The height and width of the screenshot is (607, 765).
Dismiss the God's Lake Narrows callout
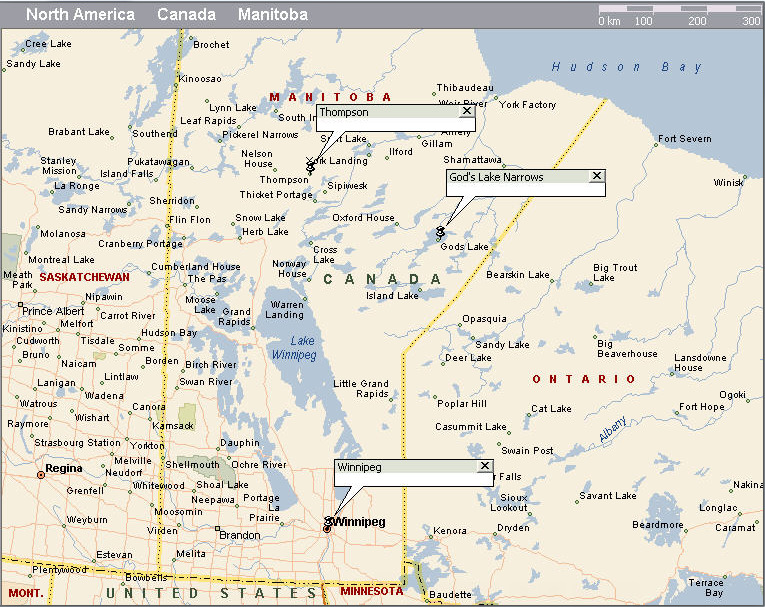coord(597,176)
